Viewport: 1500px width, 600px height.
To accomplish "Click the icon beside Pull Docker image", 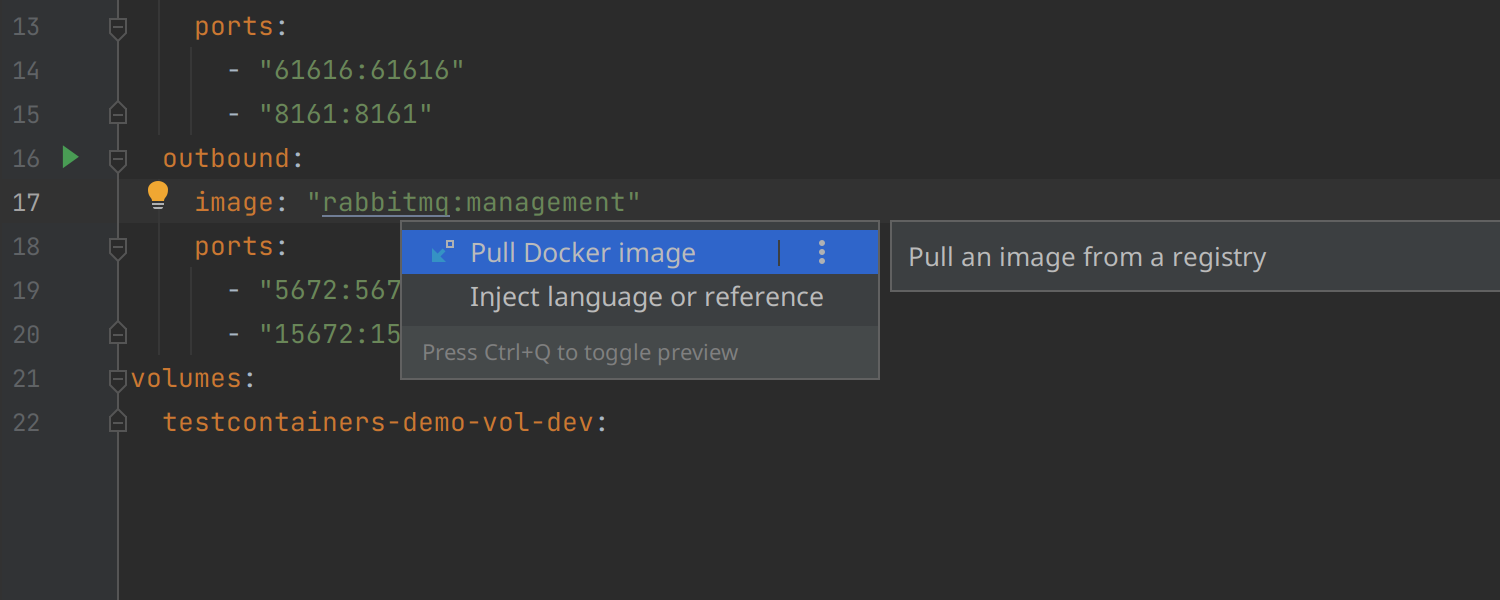I will coord(443,252).
